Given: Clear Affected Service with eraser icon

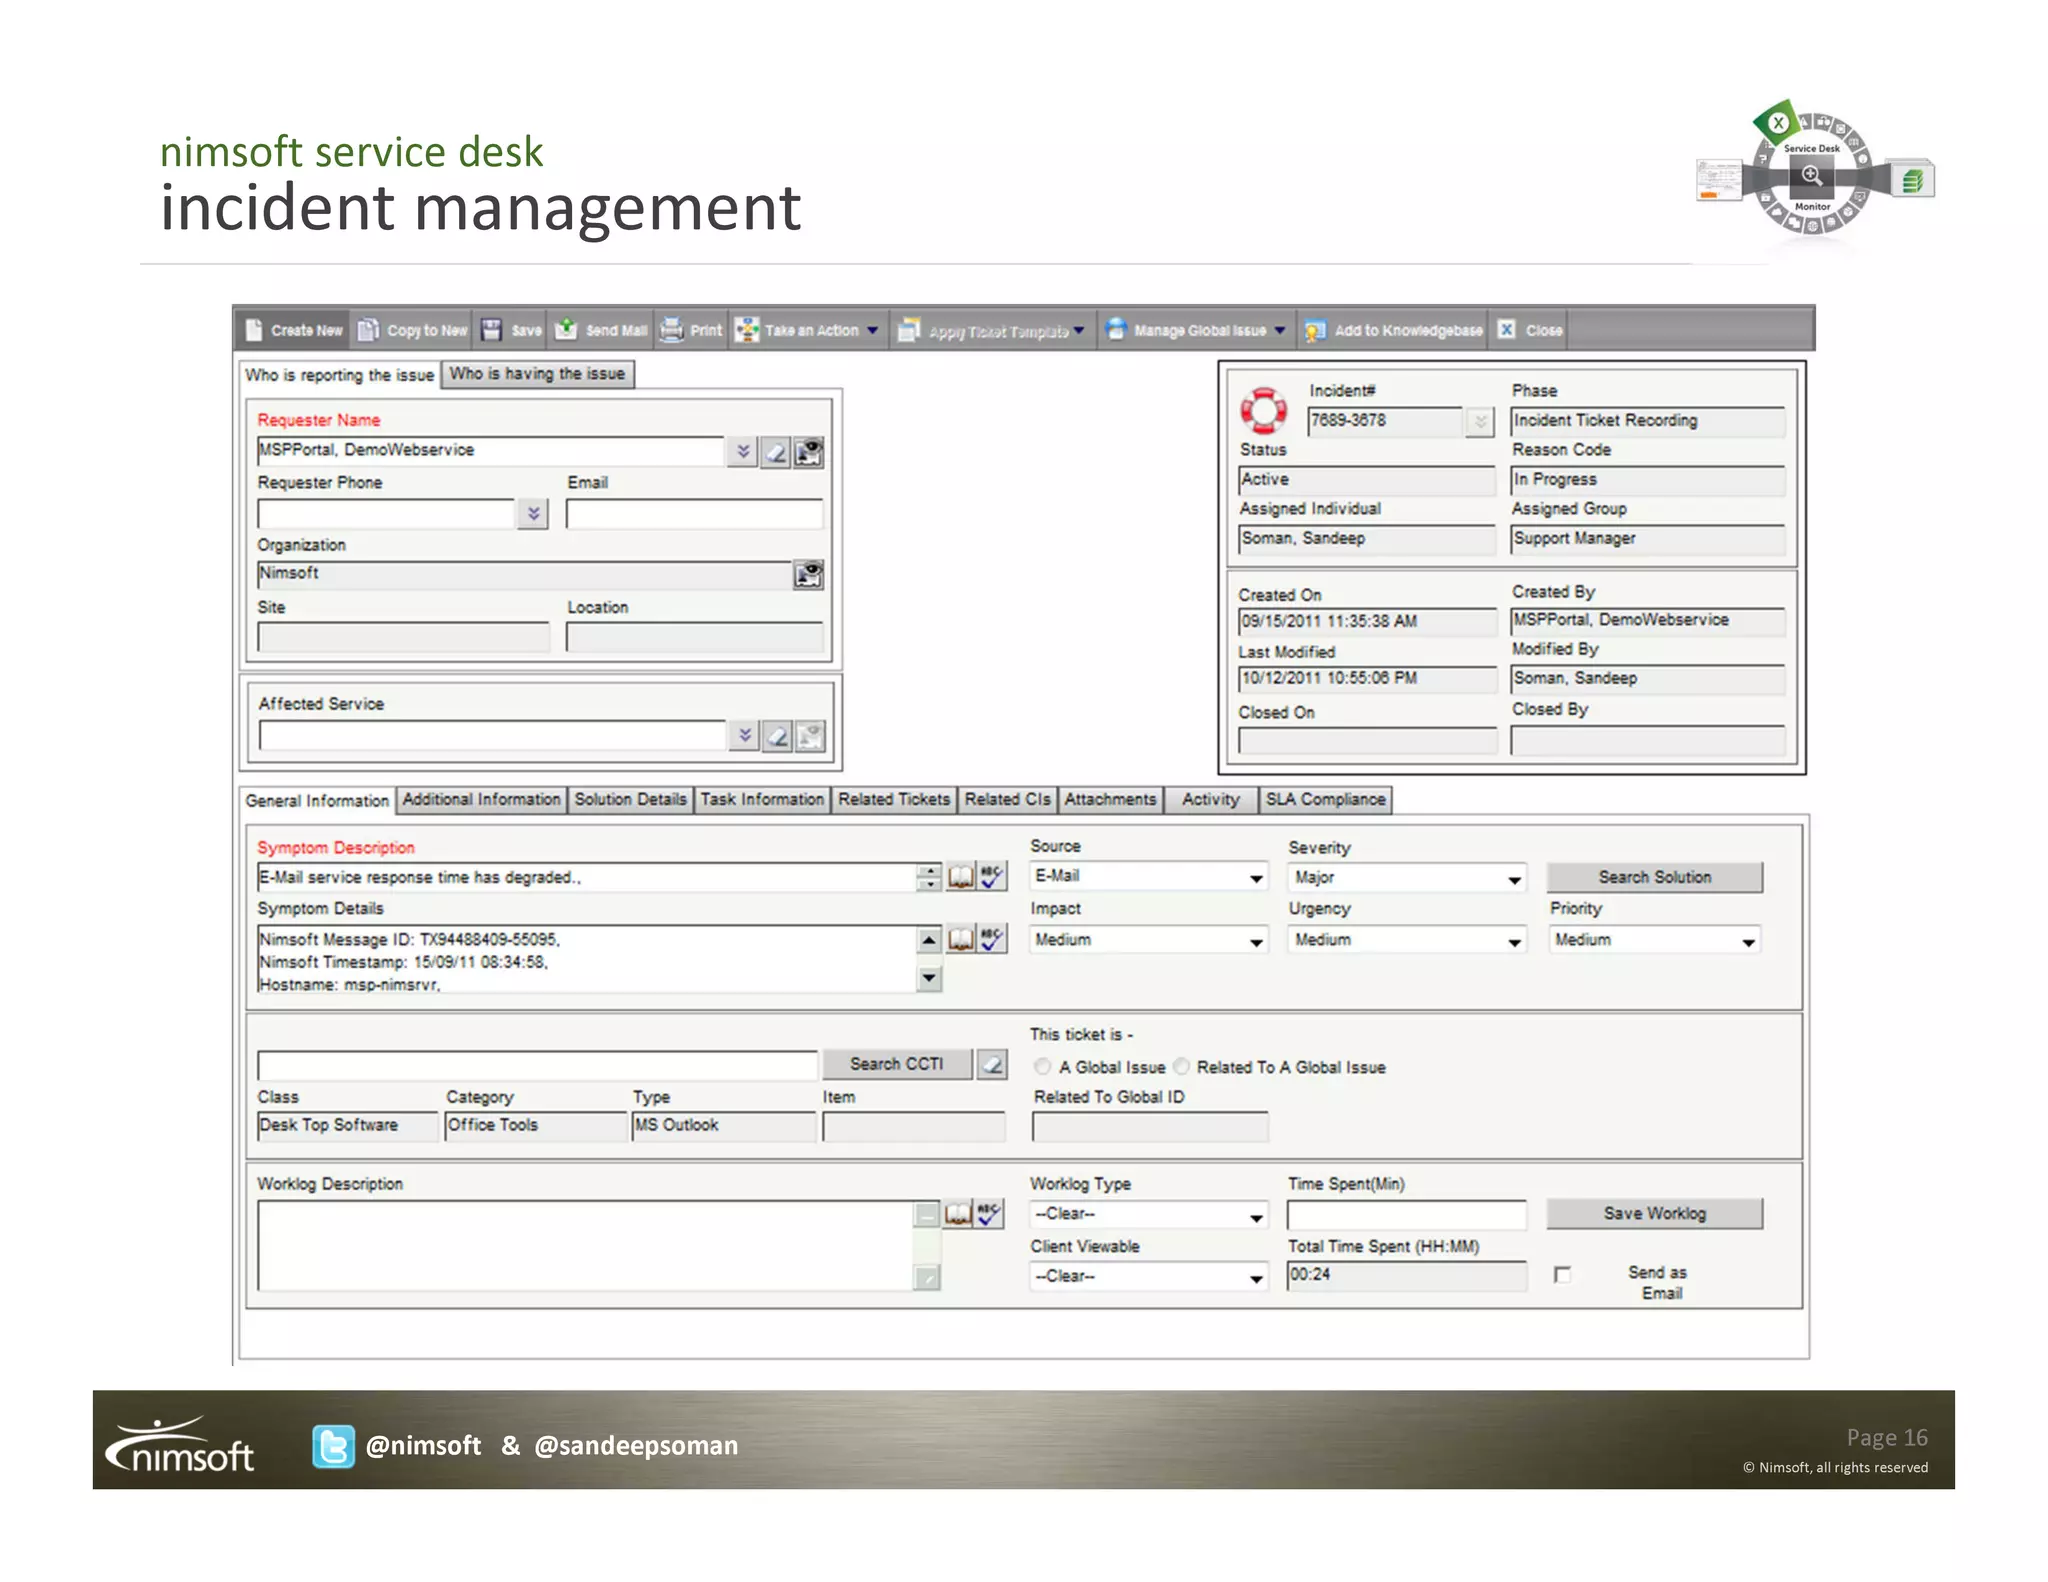Looking at the screenshot, I should (777, 737).
